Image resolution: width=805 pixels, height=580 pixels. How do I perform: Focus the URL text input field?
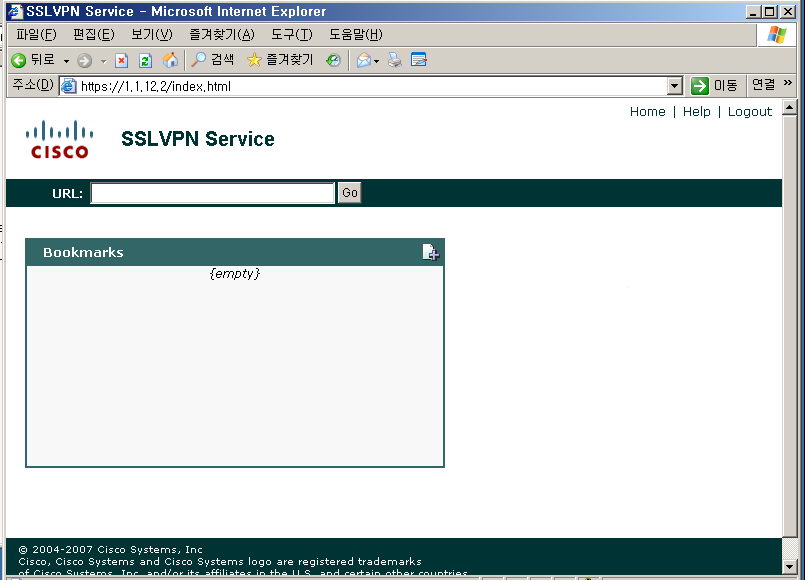213,193
